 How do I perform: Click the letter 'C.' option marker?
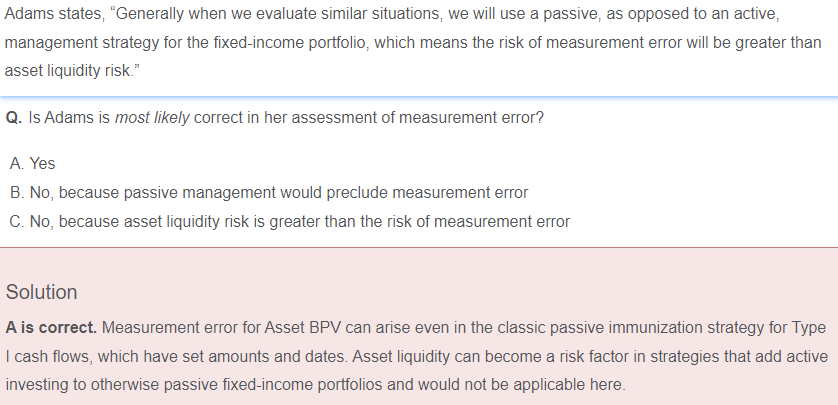(15, 221)
